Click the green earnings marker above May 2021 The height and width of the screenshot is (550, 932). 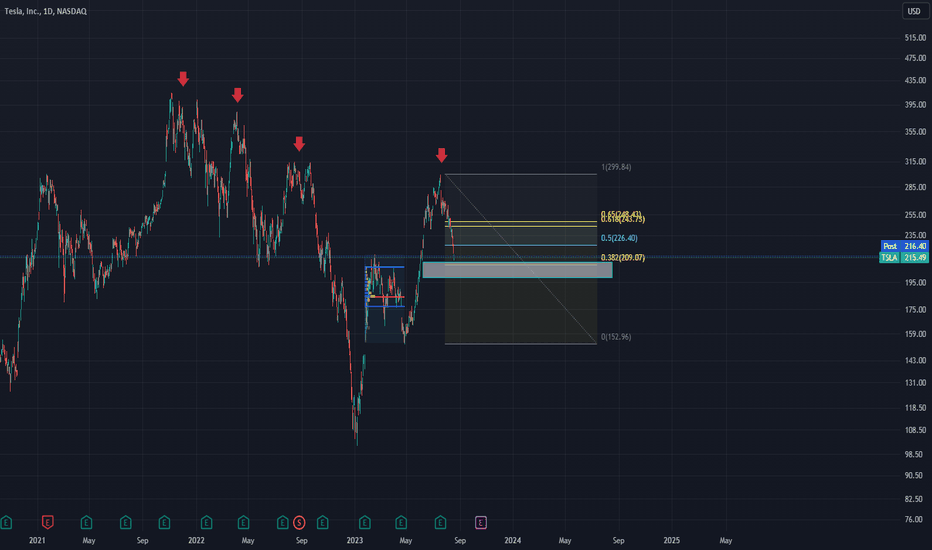coord(86,523)
